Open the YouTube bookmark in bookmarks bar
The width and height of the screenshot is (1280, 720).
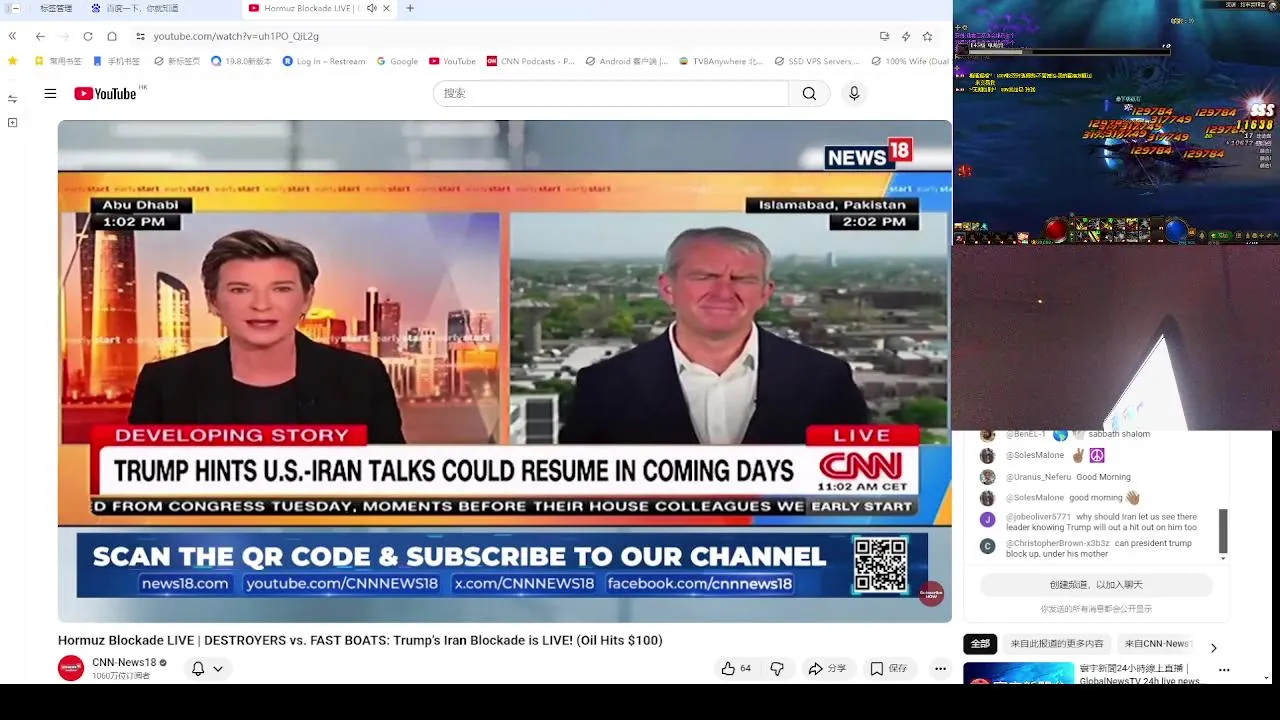coord(452,61)
